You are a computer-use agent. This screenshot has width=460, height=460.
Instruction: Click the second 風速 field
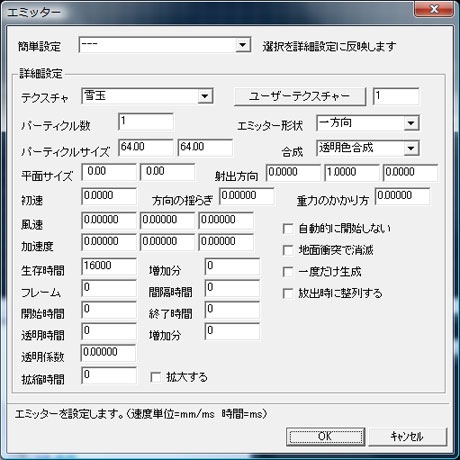pos(168,220)
